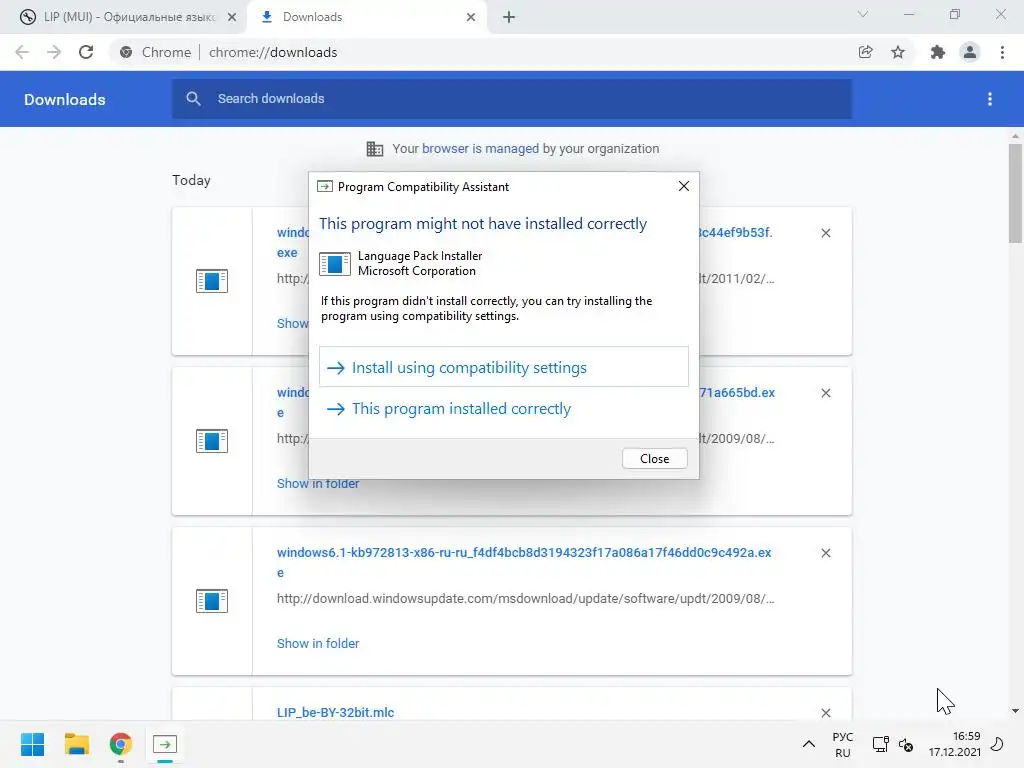Choose Install using compatibility settings
Image resolution: width=1024 pixels, height=768 pixels.
click(504, 367)
